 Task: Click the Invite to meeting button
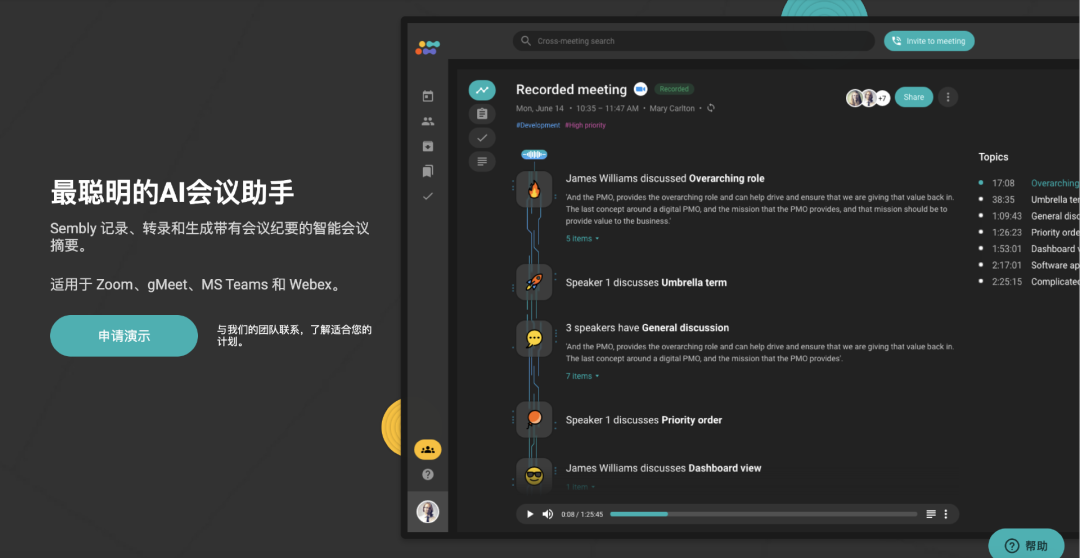929,41
